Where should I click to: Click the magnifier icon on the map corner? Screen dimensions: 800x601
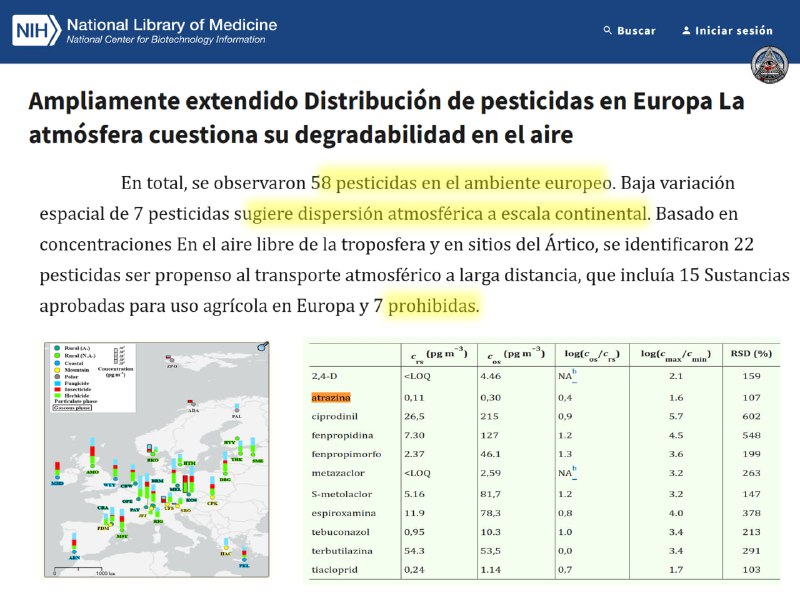[x=264, y=347]
